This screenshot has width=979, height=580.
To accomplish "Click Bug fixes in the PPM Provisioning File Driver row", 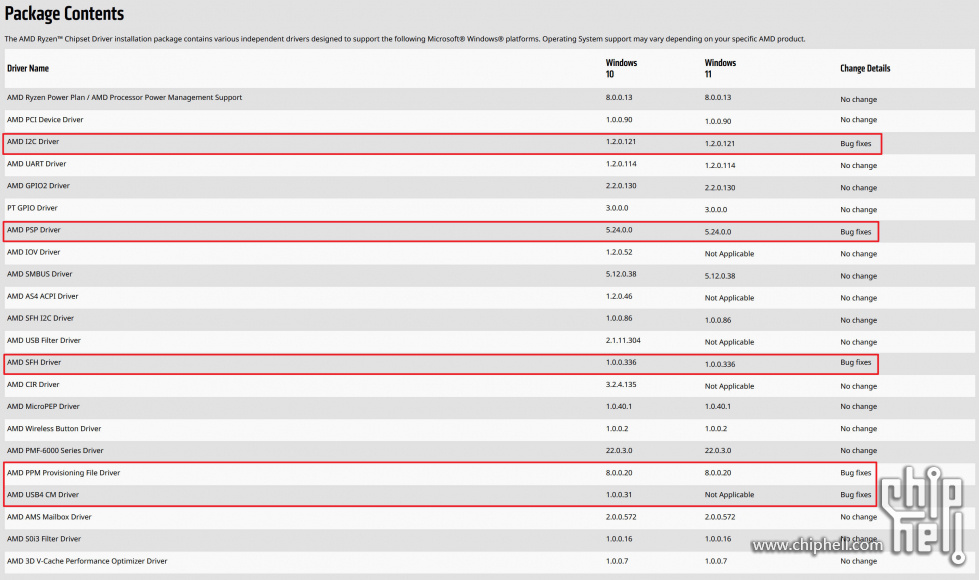I will point(855,473).
